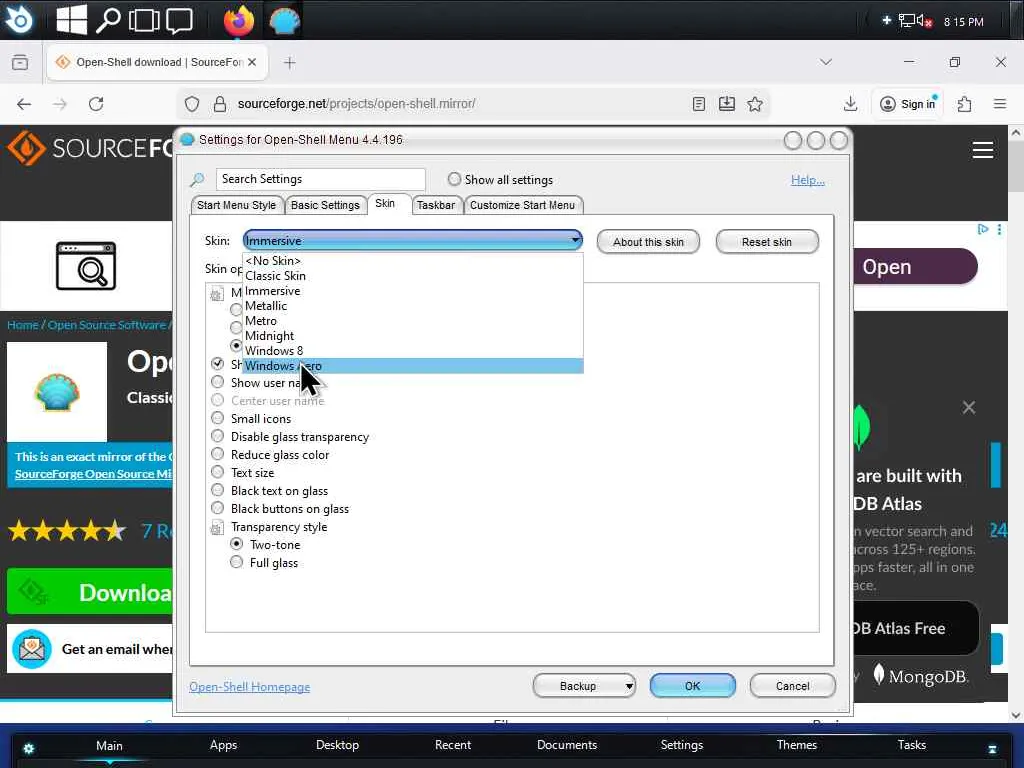Screen dimensions: 1024x768
Task: Open the Firefox hamburger application menu
Action: point(999,104)
